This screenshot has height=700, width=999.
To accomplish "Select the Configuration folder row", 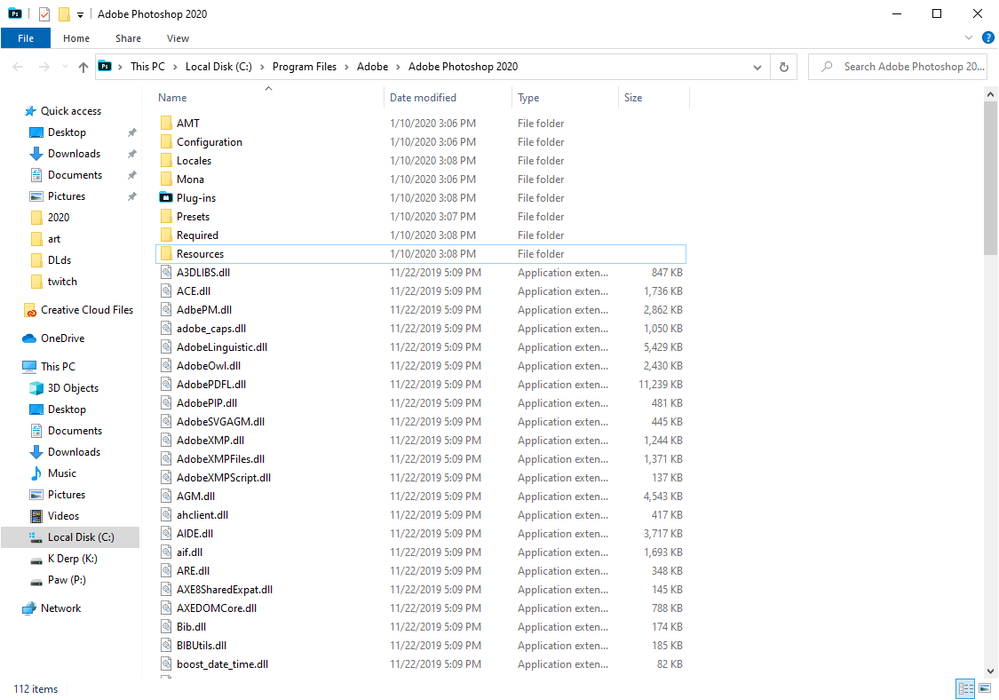I will click(x=420, y=142).
